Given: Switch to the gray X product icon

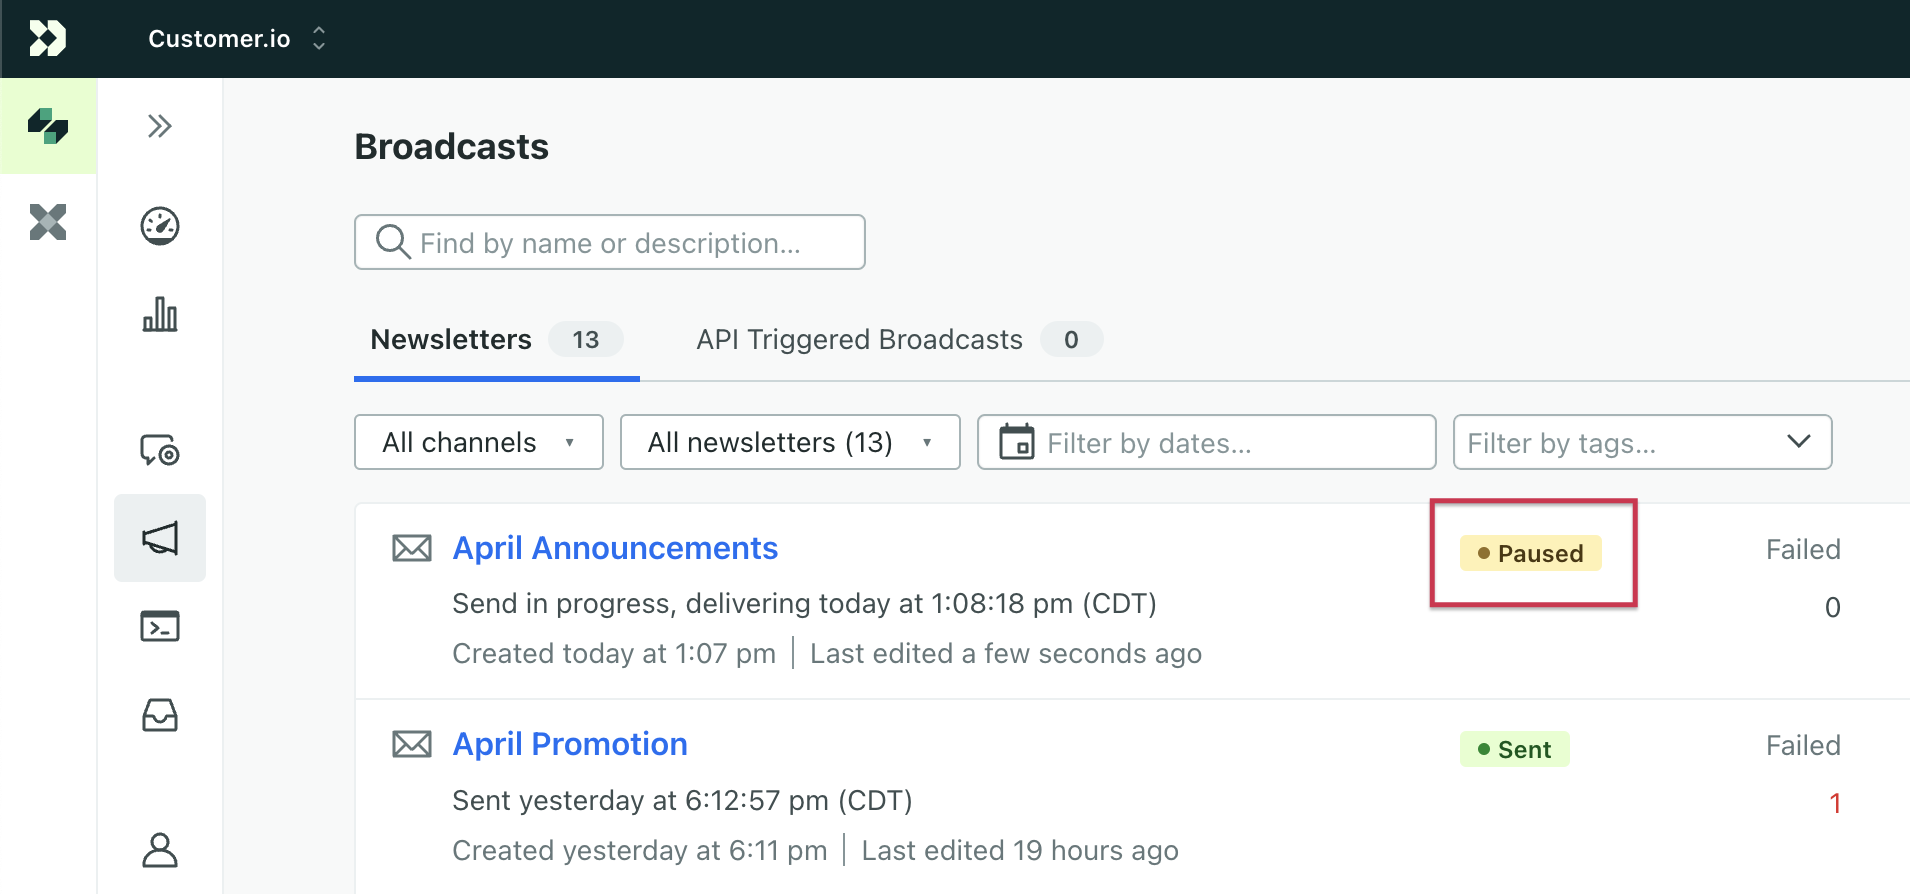Looking at the screenshot, I should [48, 222].
